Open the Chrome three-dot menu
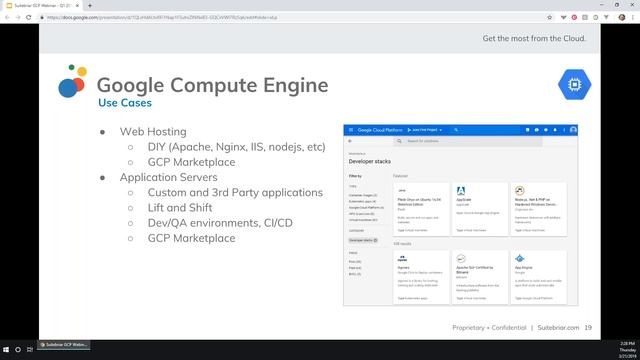Viewport: 640px width, 360px height. 633,18
